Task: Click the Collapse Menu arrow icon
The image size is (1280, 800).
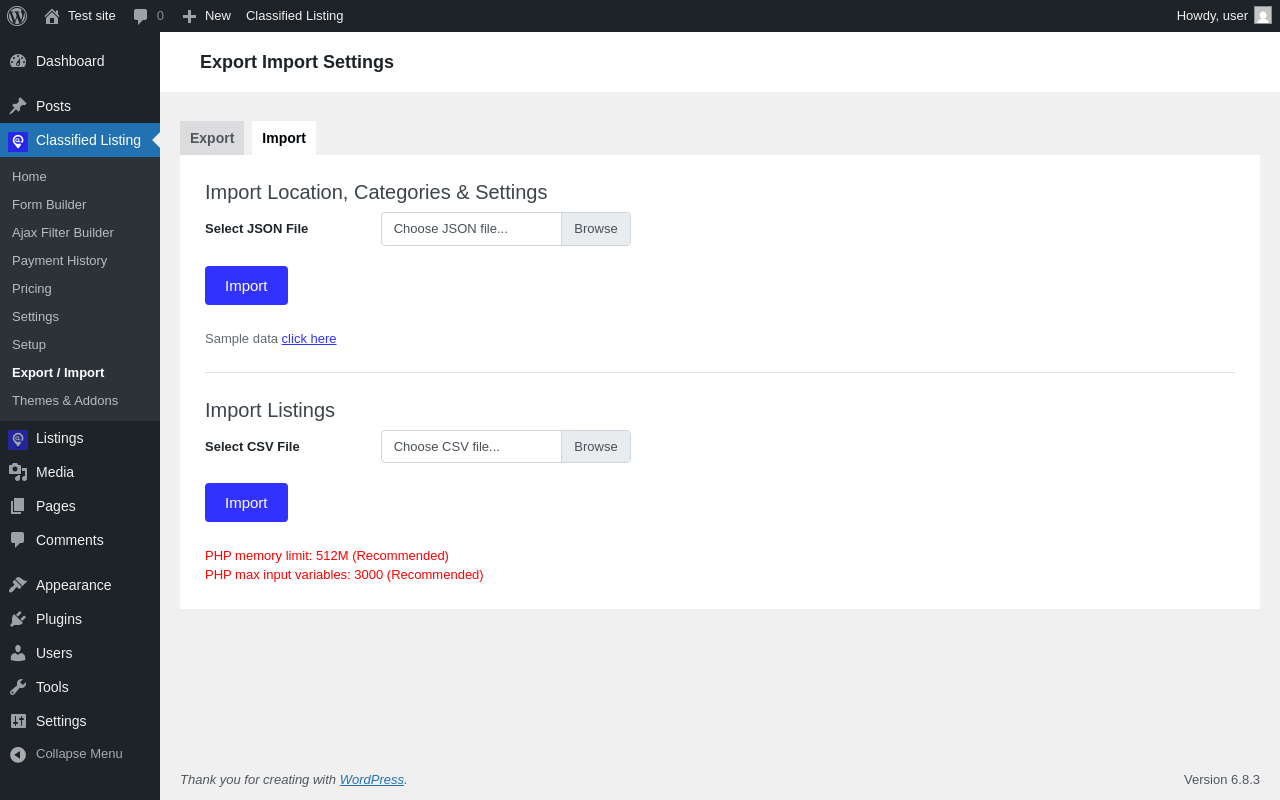Action: coord(18,754)
